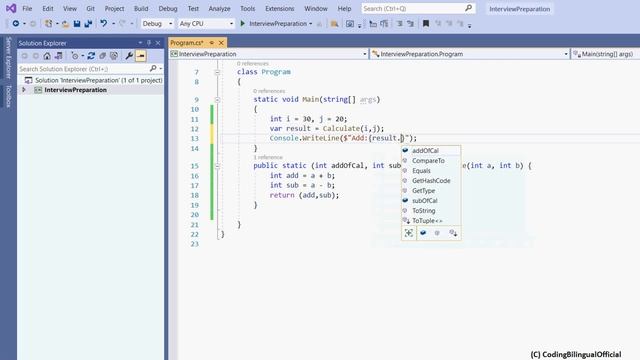Open the Build menu
Image resolution: width=640 pixels, height=360 pixels.
pos(141,9)
